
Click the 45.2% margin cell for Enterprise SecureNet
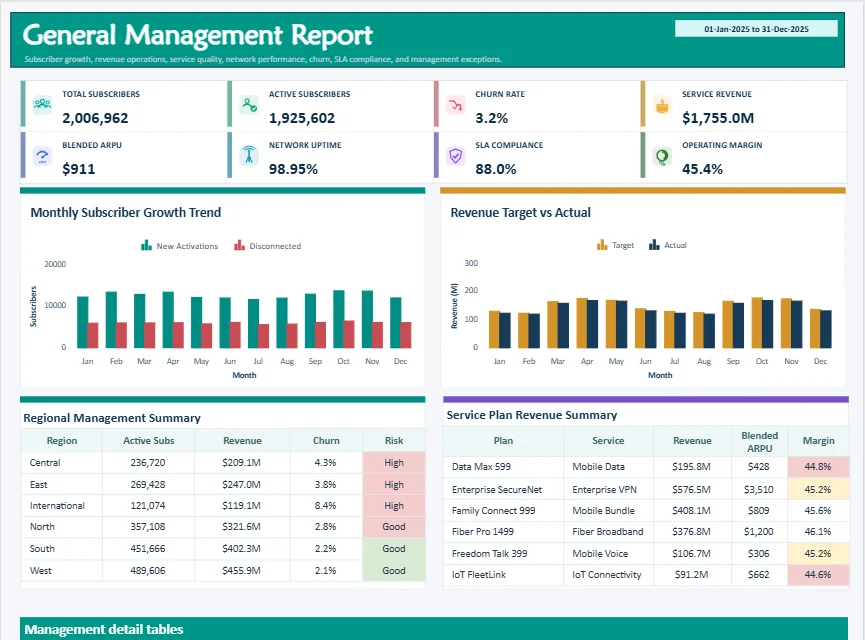coord(818,489)
